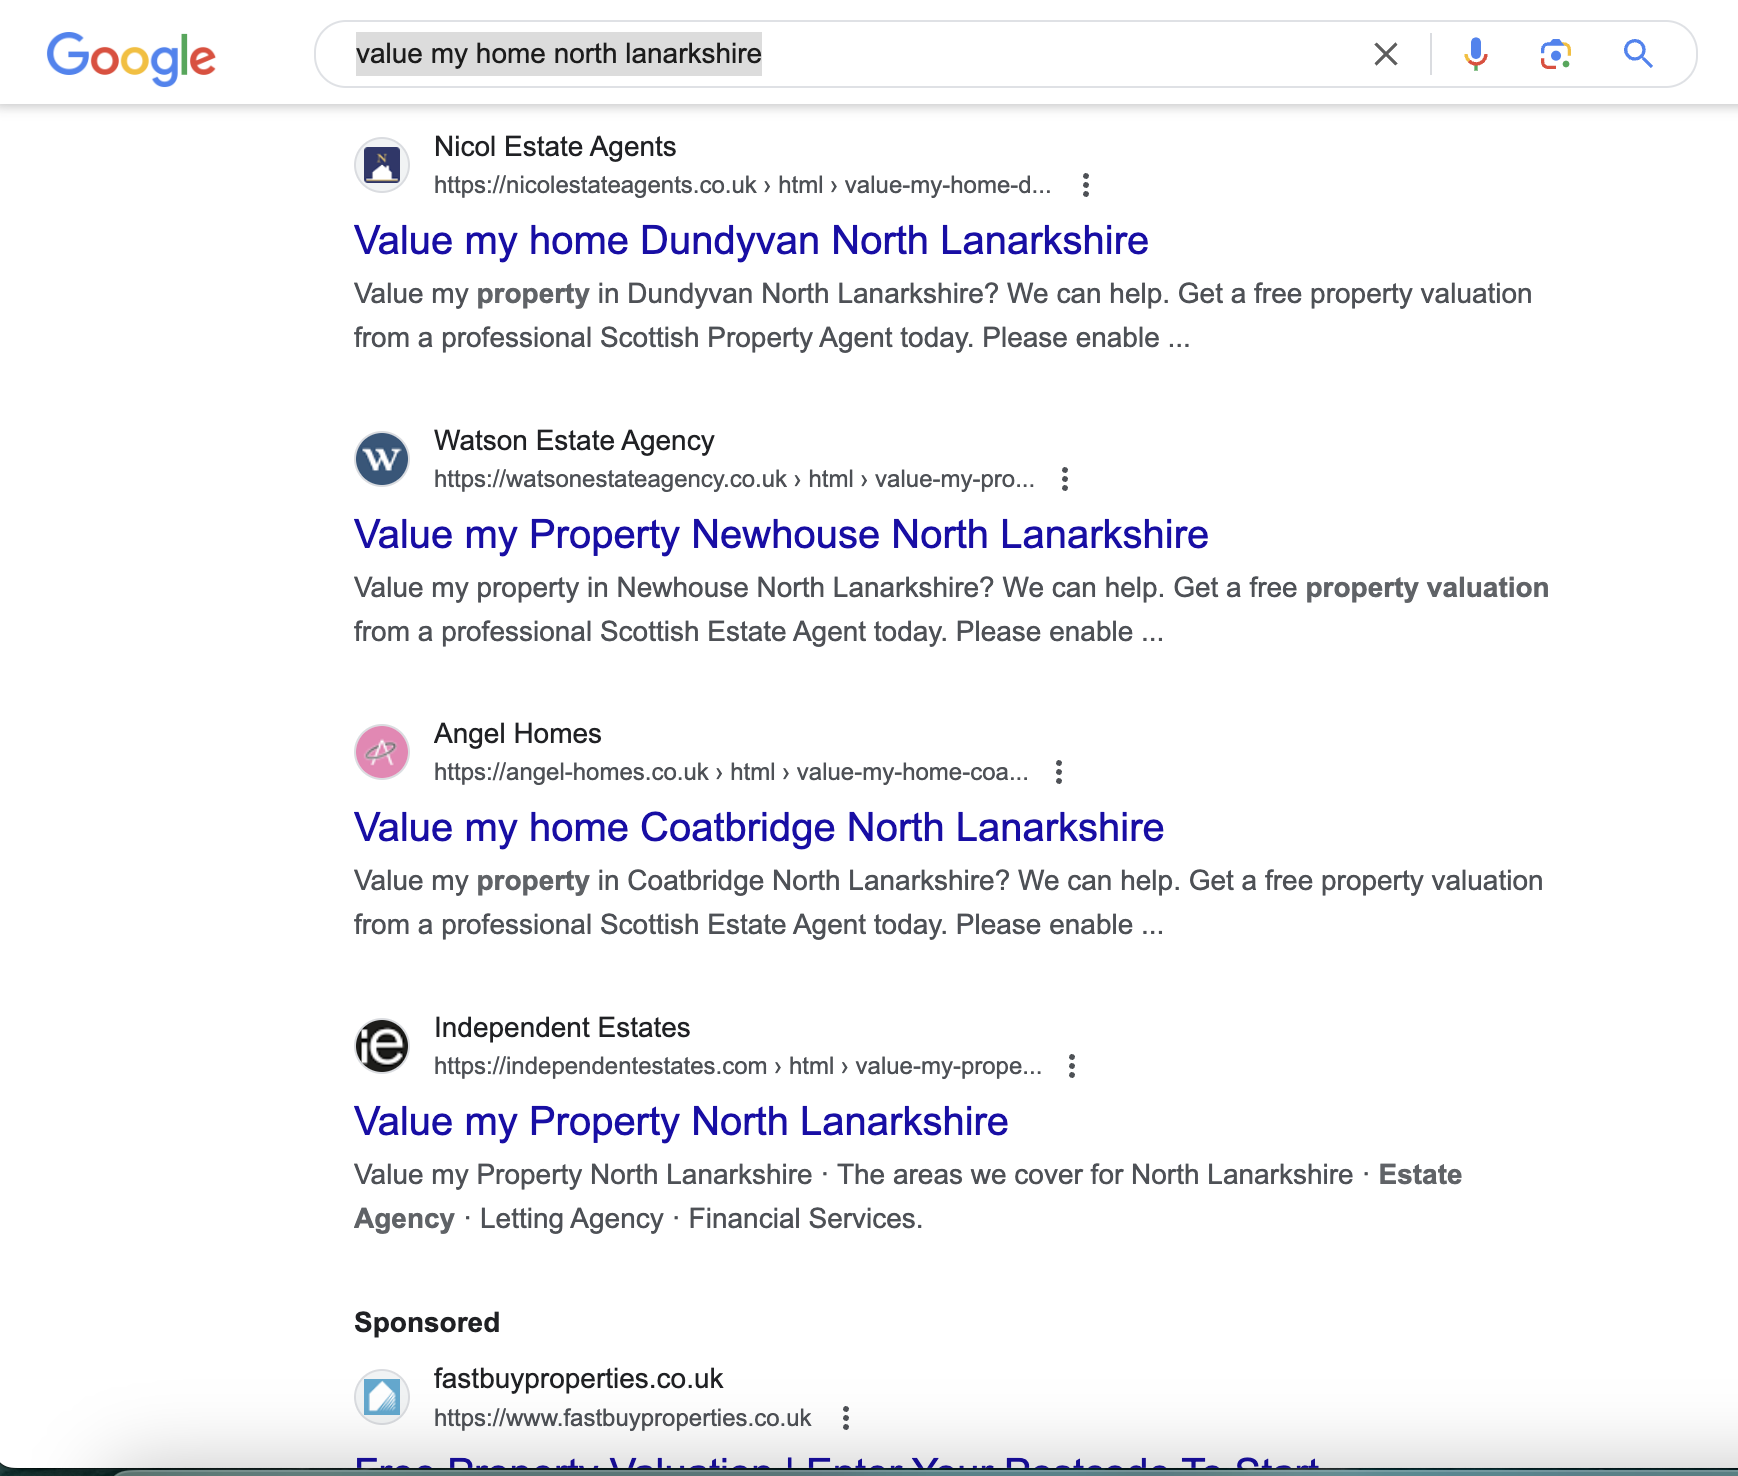The height and width of the screenshot is (1476, 1738).
Task: Click the fastbuyproperties favicon
Action: pos(382,1397)
